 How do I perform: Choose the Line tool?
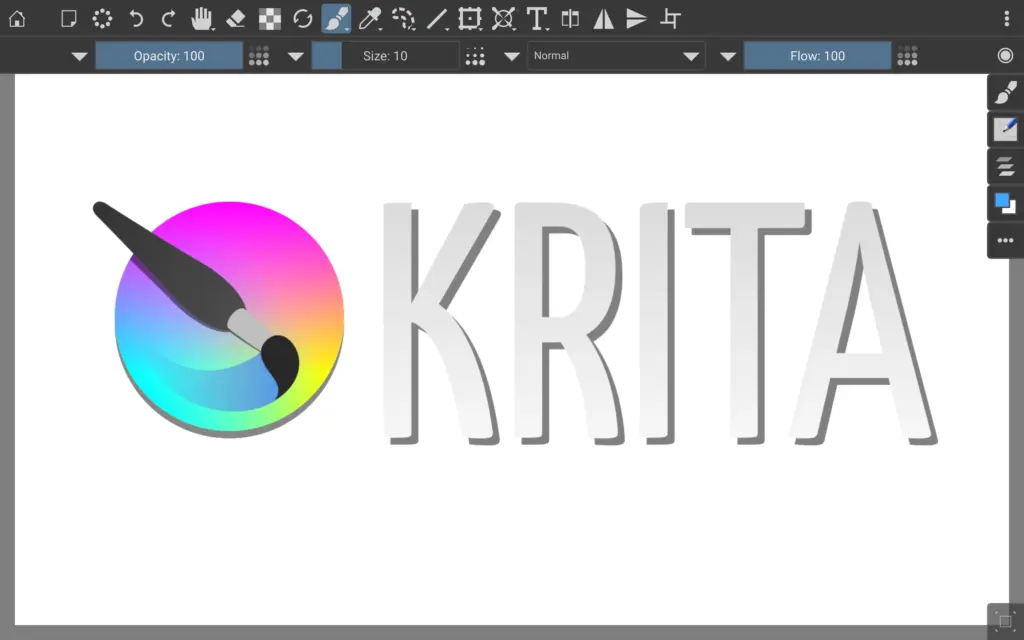point(437,18)
